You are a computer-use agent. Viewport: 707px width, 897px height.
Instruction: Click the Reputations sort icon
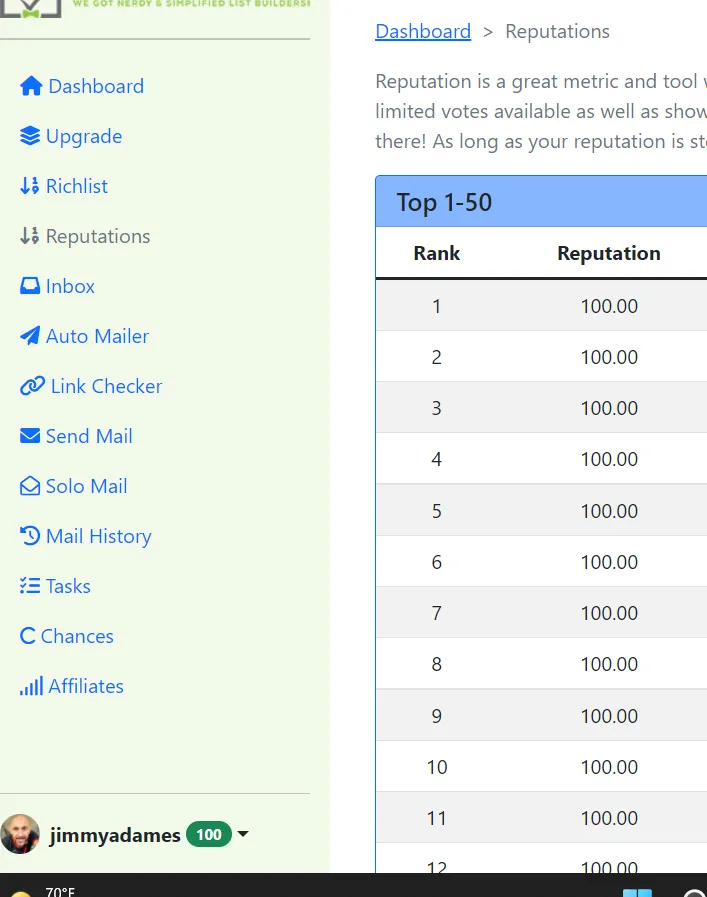[30, 236]
